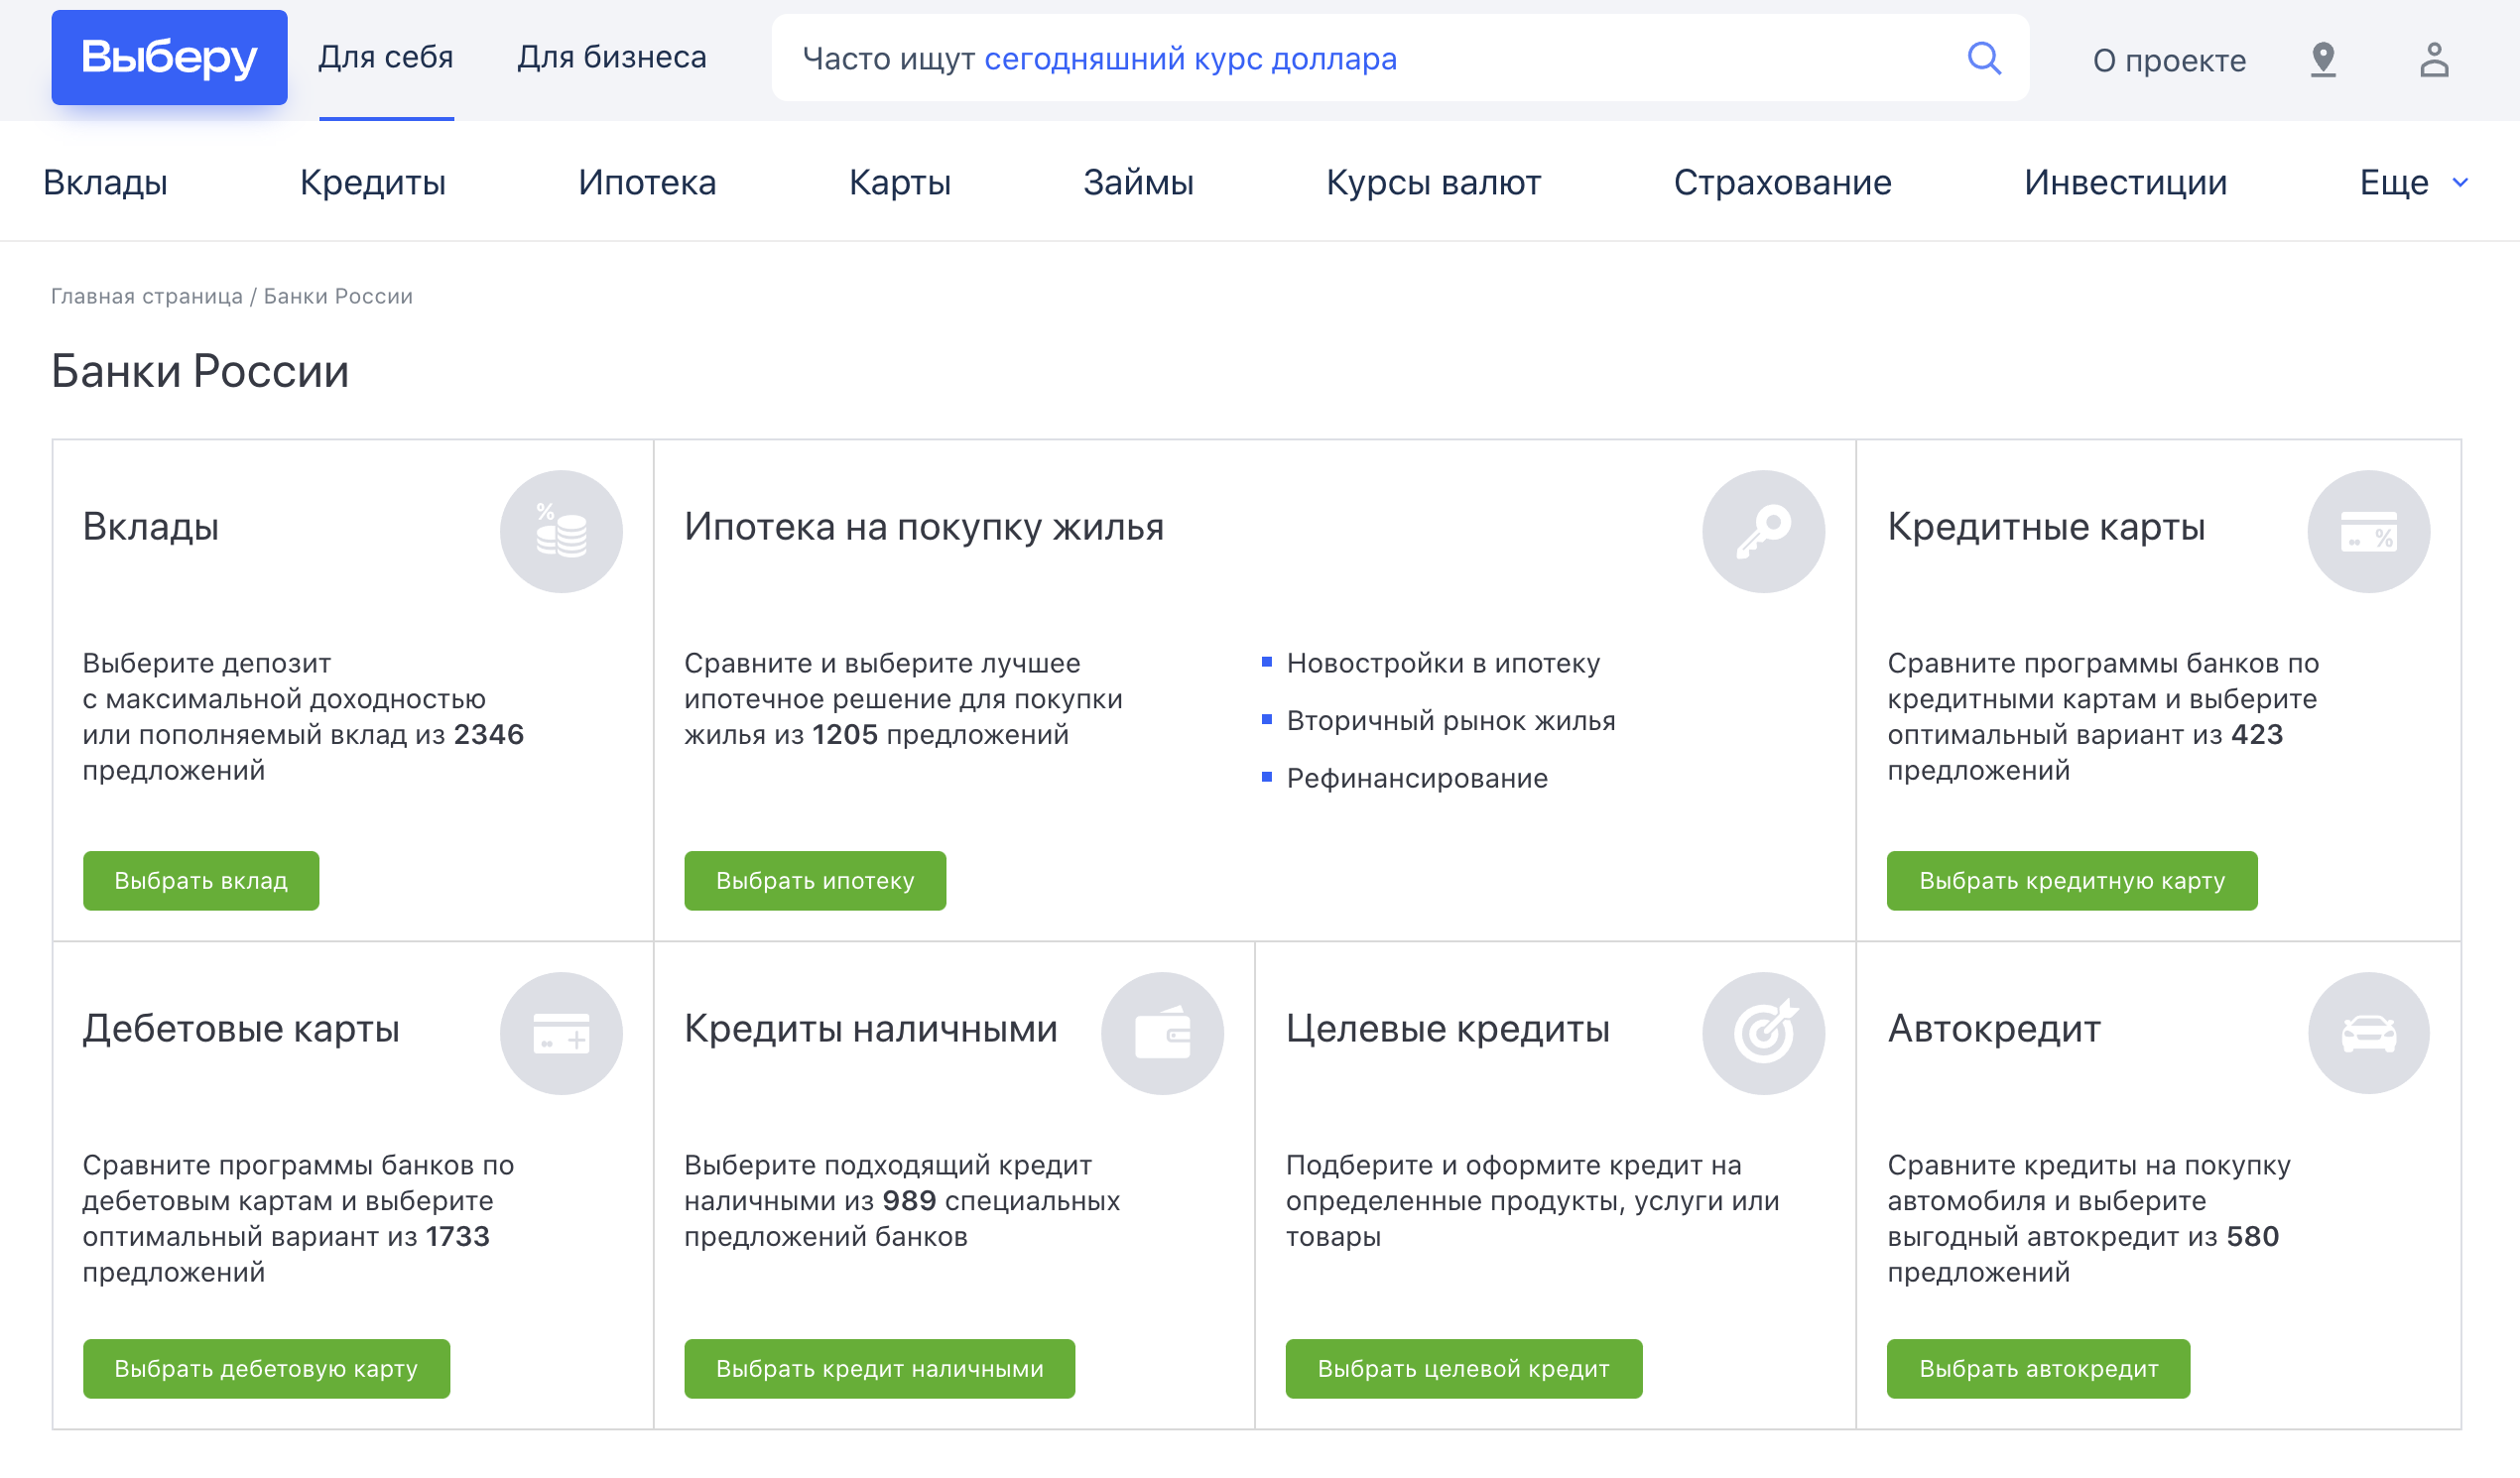2520x1478 pixels.
Task: Click the wallet icon in Кредиты наличными
Action: point(1162,1032)
